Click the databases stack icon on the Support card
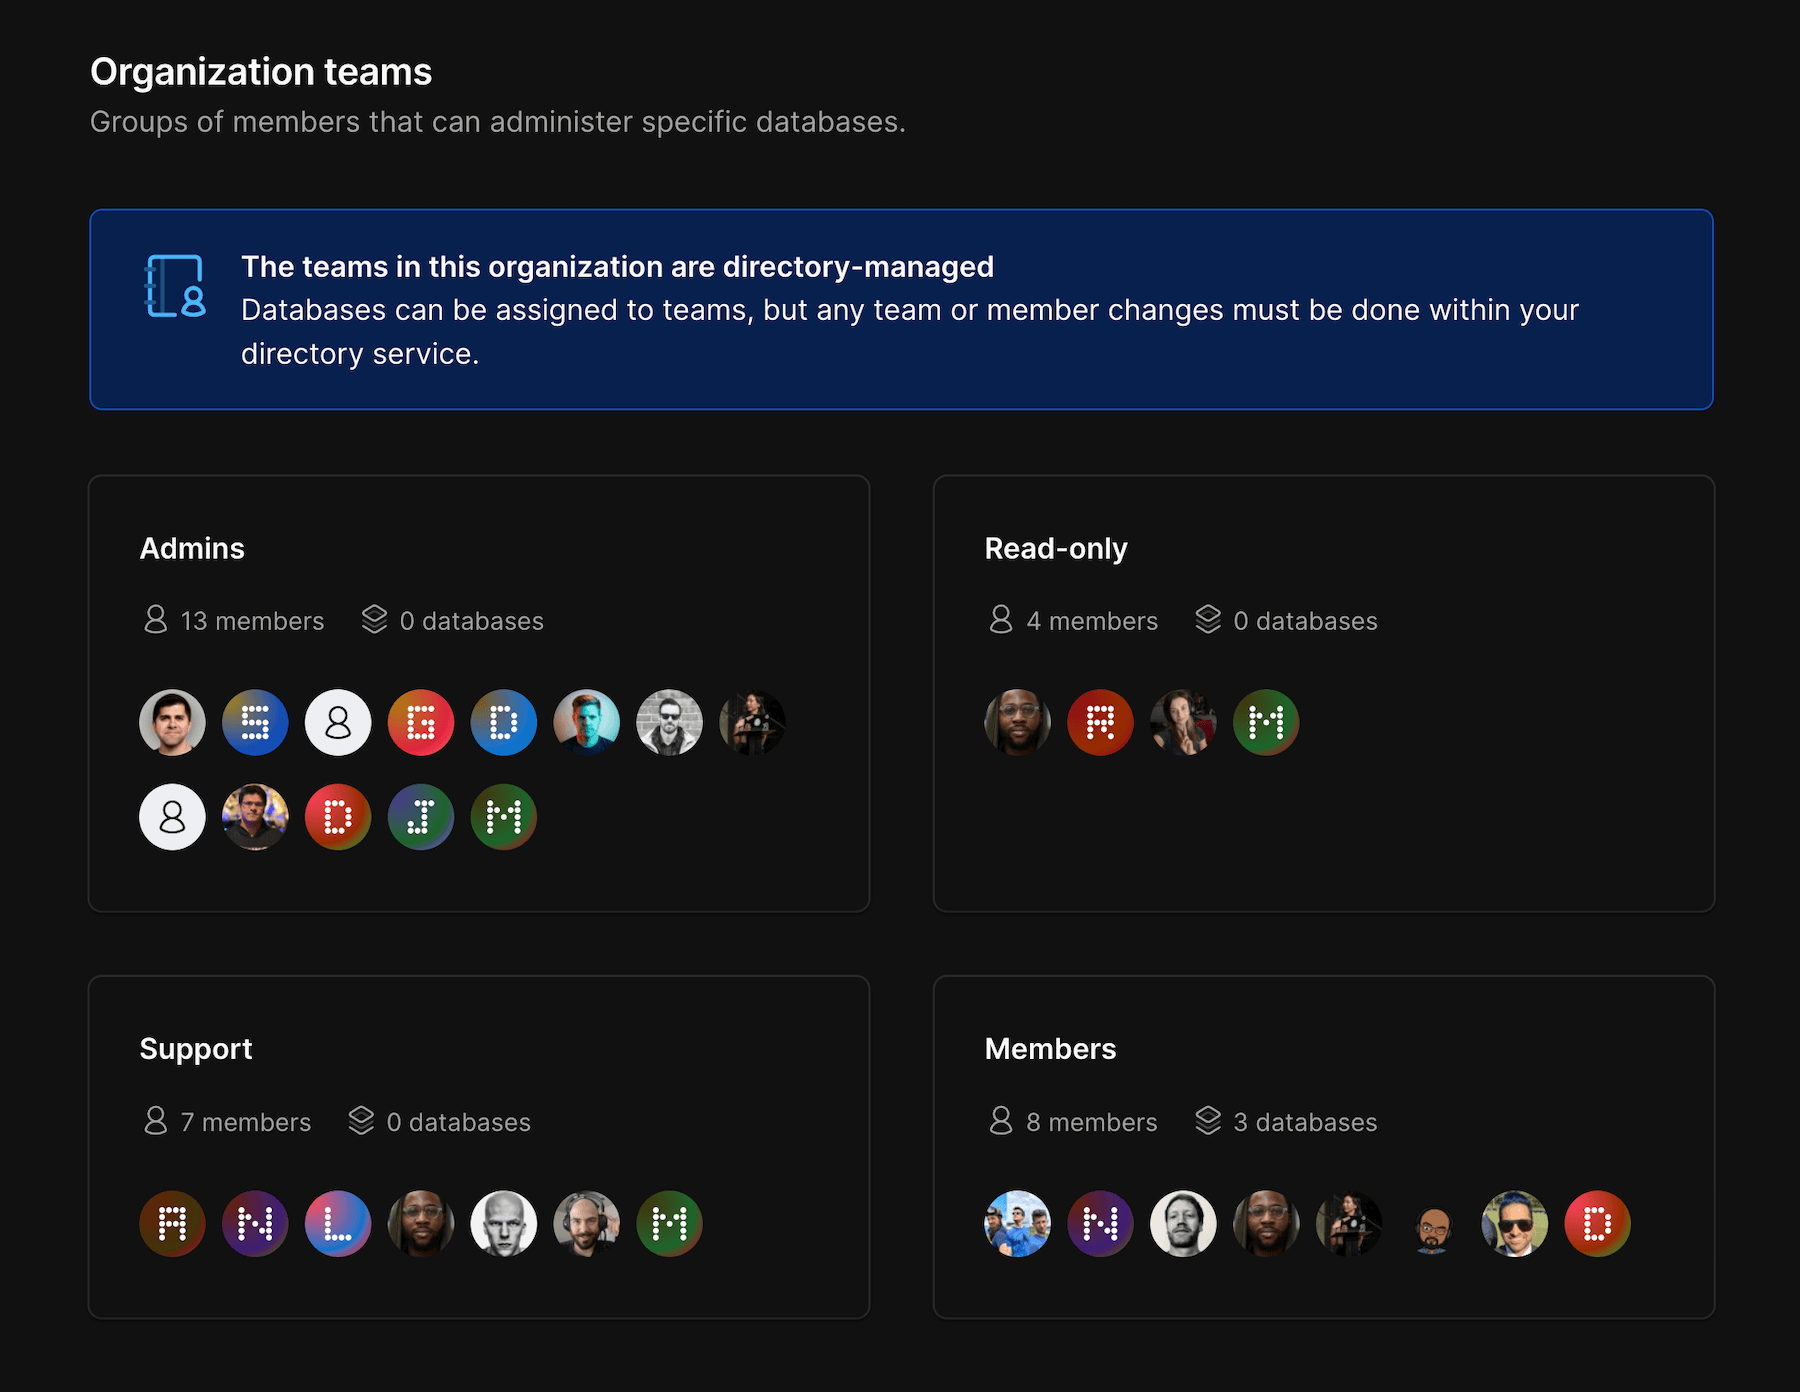 pos(362,1120)
